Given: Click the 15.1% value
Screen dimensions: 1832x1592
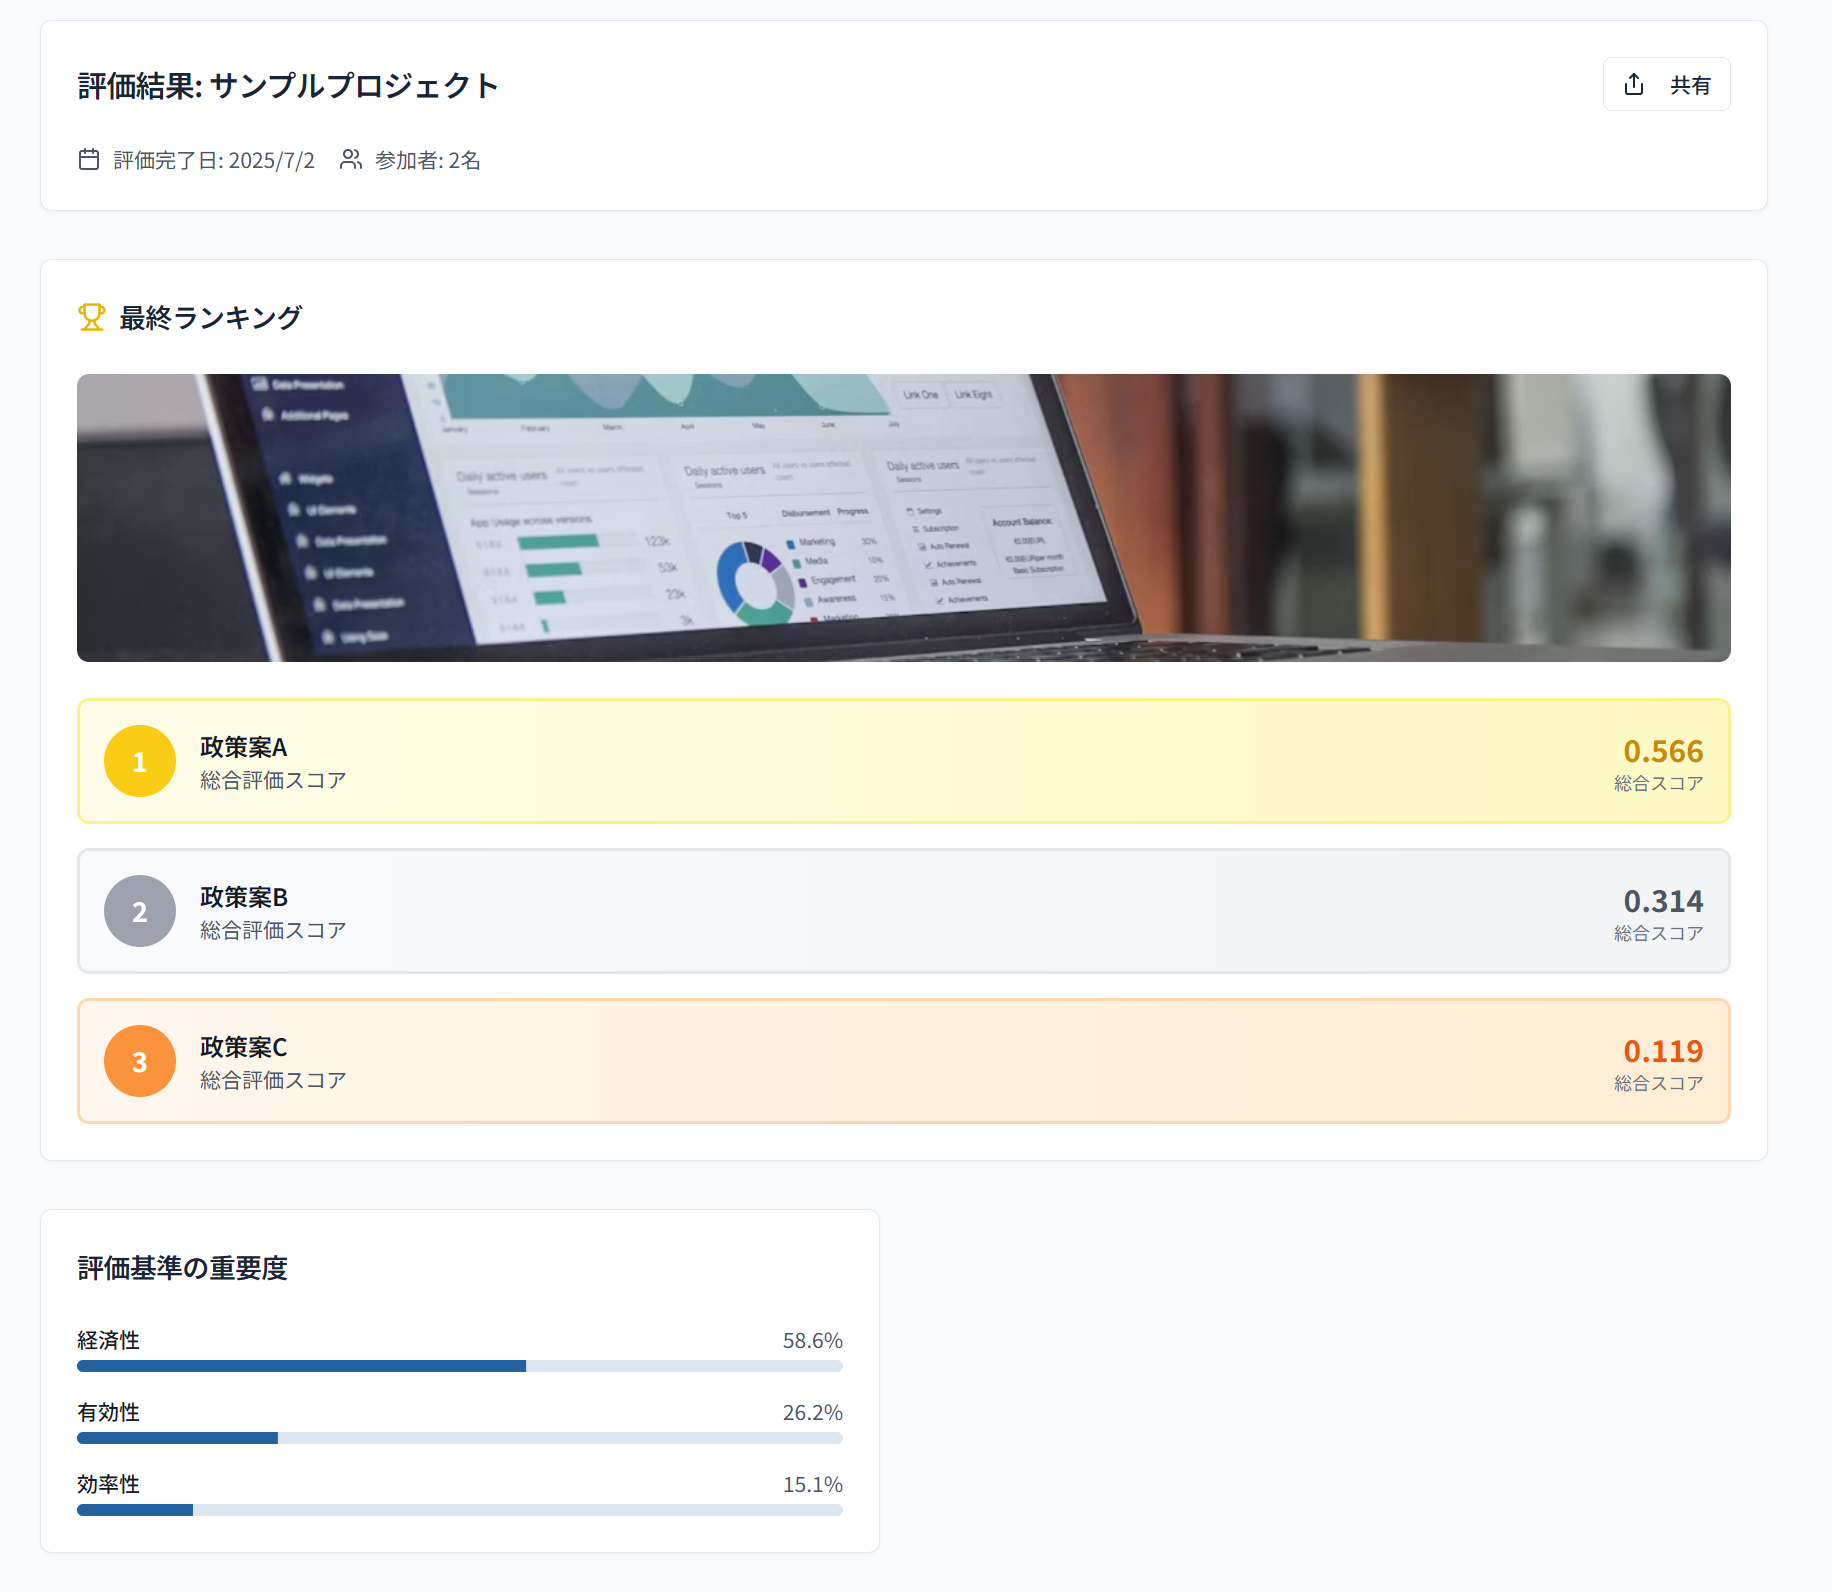Looking at the screenshot, I should (812, 1484).
